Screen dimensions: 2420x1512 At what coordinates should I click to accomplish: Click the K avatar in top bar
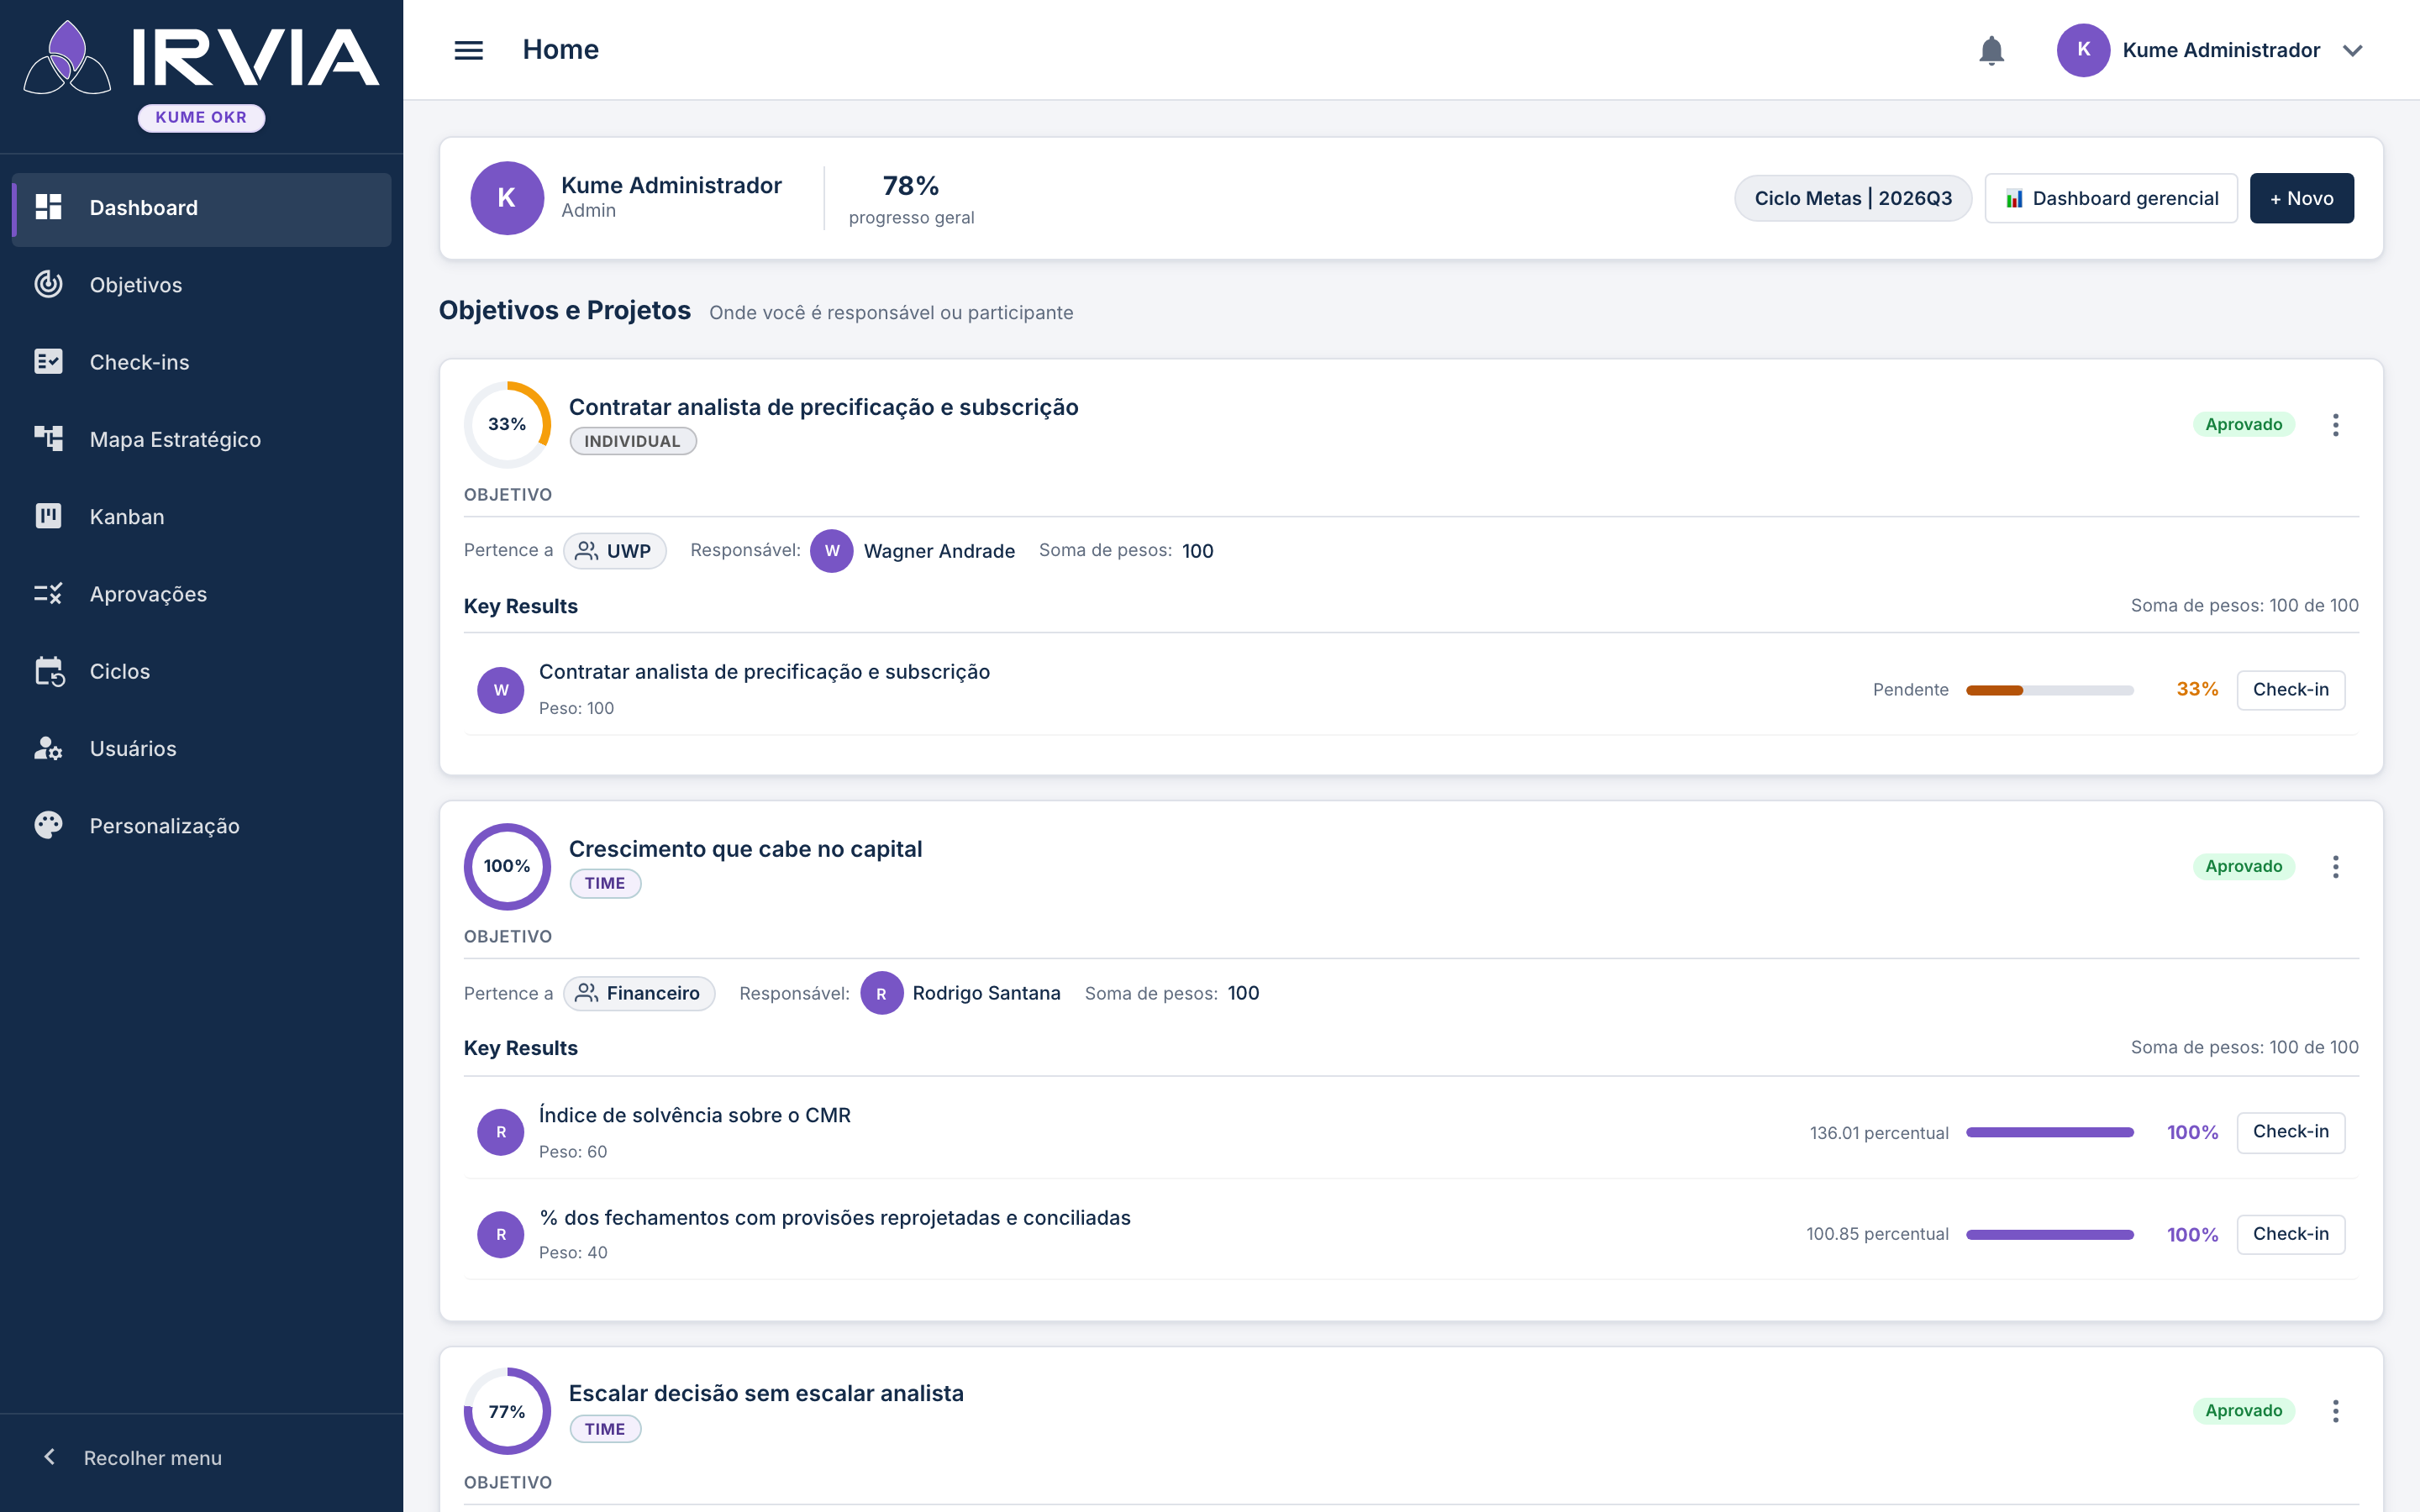click(x=2083, y=50)
